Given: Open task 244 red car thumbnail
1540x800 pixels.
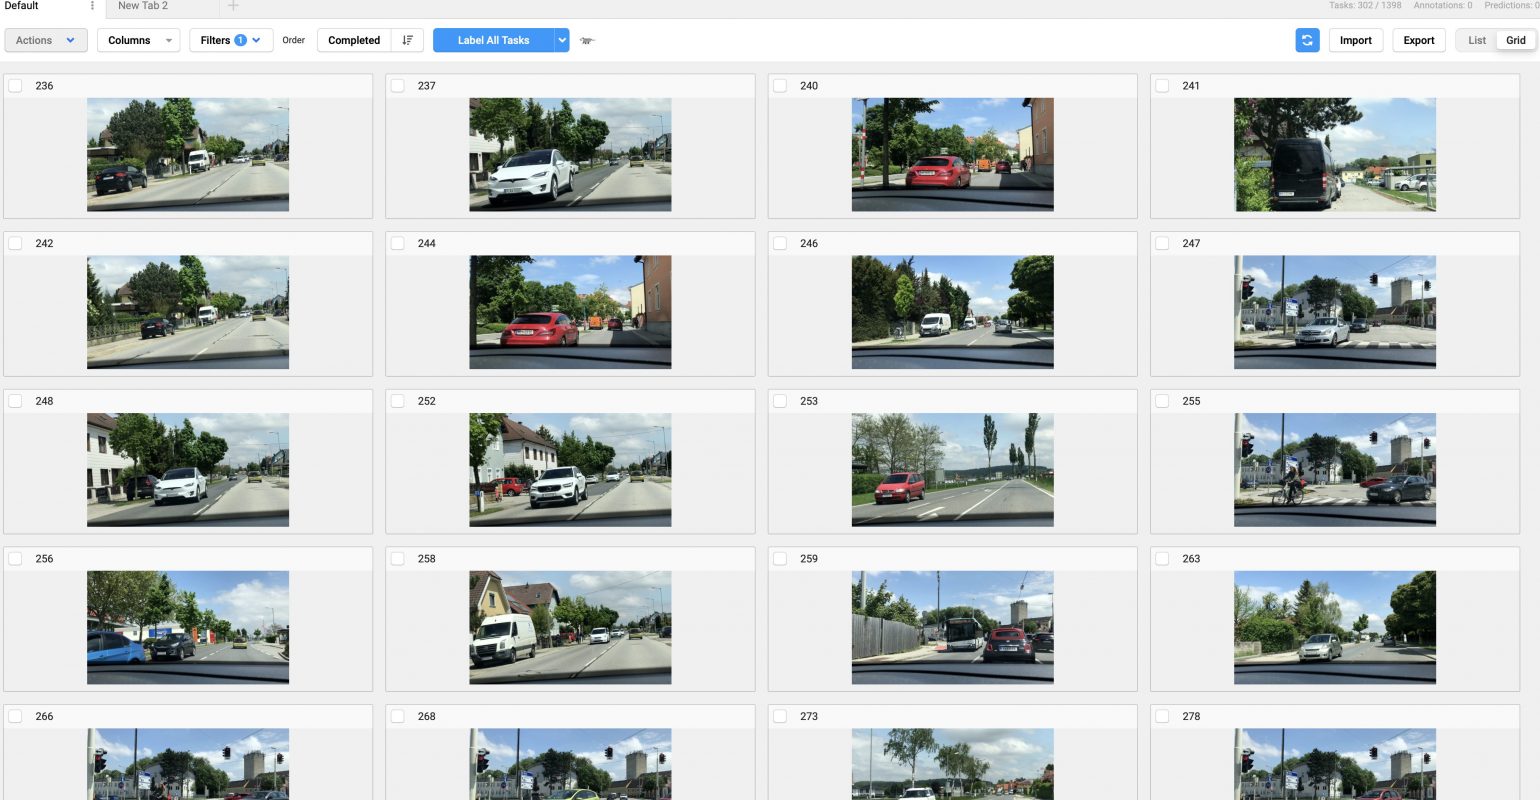Looking at the screenshot, I should [570, 312].
